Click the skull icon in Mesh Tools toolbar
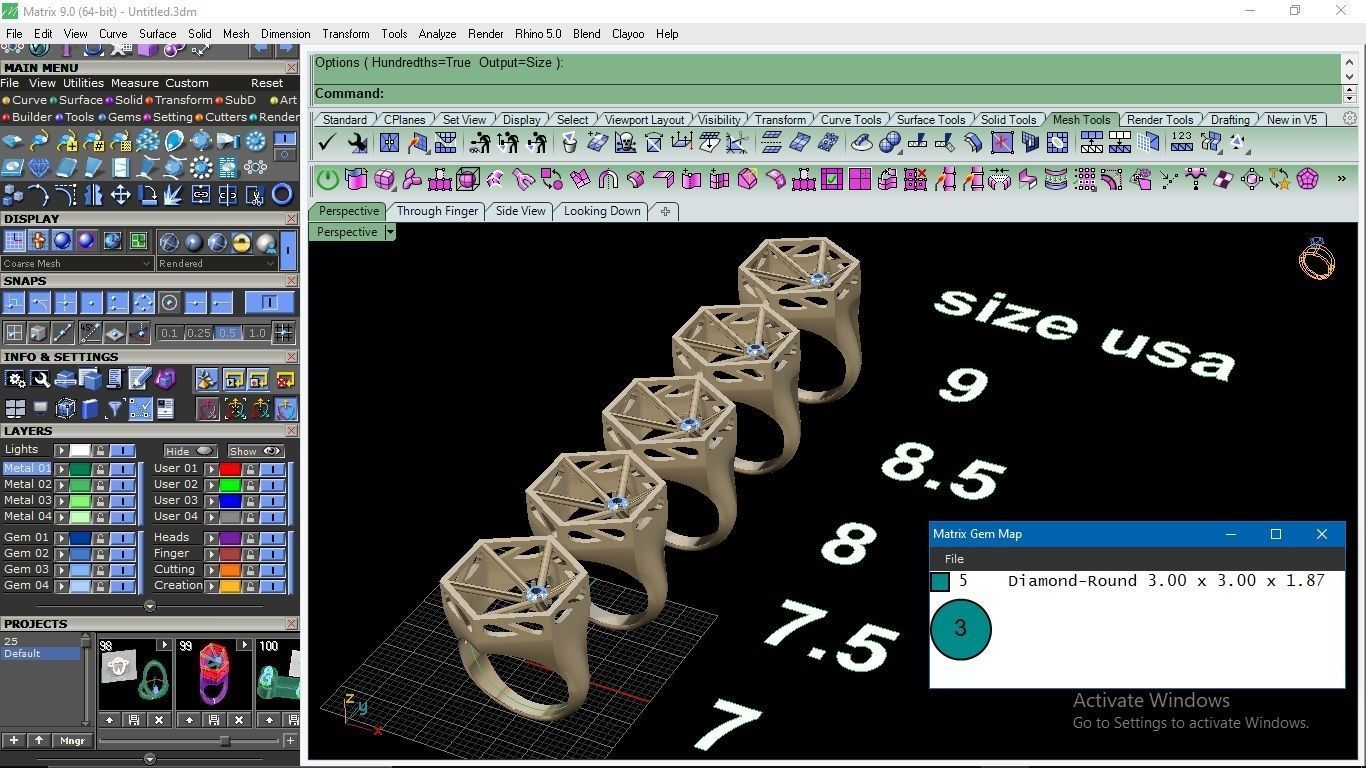 (x=626, y=143)
